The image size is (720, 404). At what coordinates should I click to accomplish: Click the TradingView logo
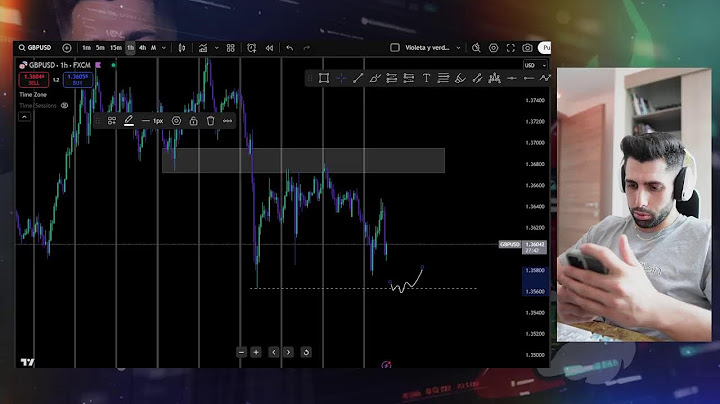[27, 362]
